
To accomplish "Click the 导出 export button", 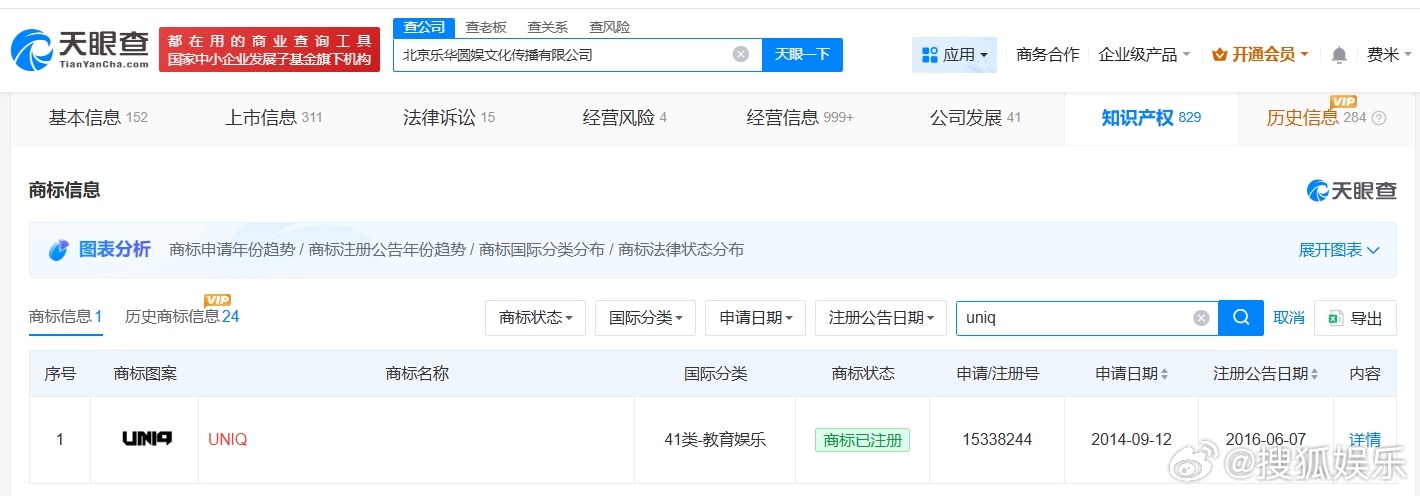I will coord(1355,318).
